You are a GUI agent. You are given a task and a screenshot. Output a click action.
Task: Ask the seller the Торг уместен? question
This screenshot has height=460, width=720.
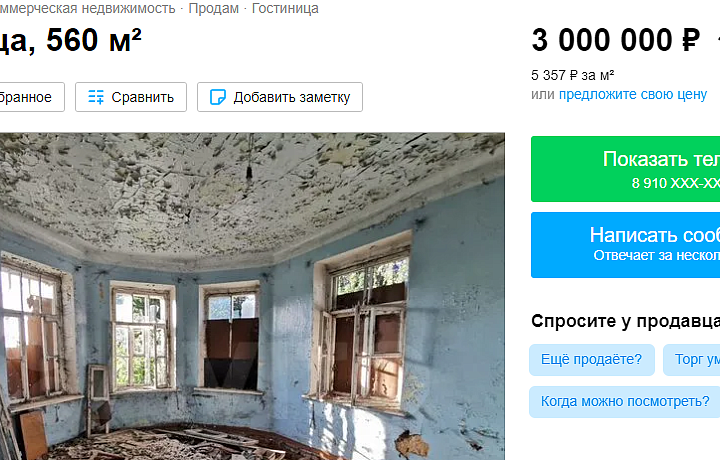click(x=692, y=359)
